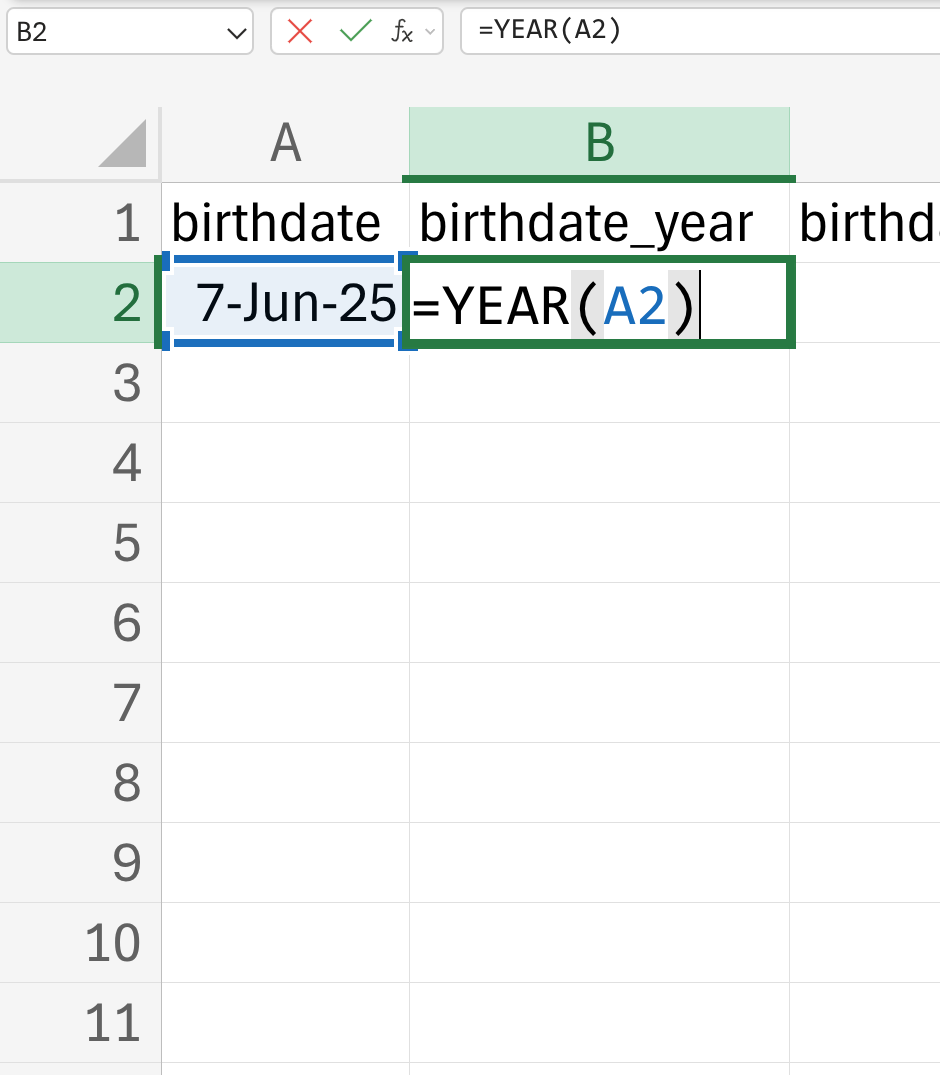Select row 11 header

coord(80,1023)
